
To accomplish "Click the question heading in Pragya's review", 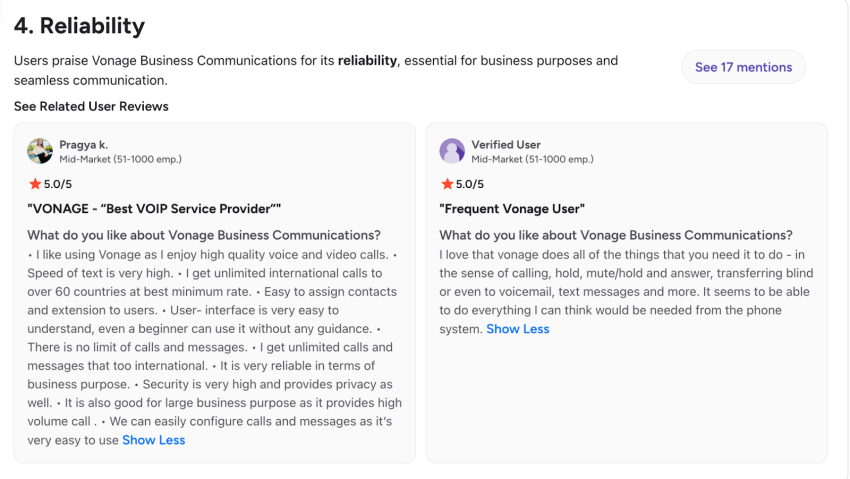I will (x=204, y=235).
